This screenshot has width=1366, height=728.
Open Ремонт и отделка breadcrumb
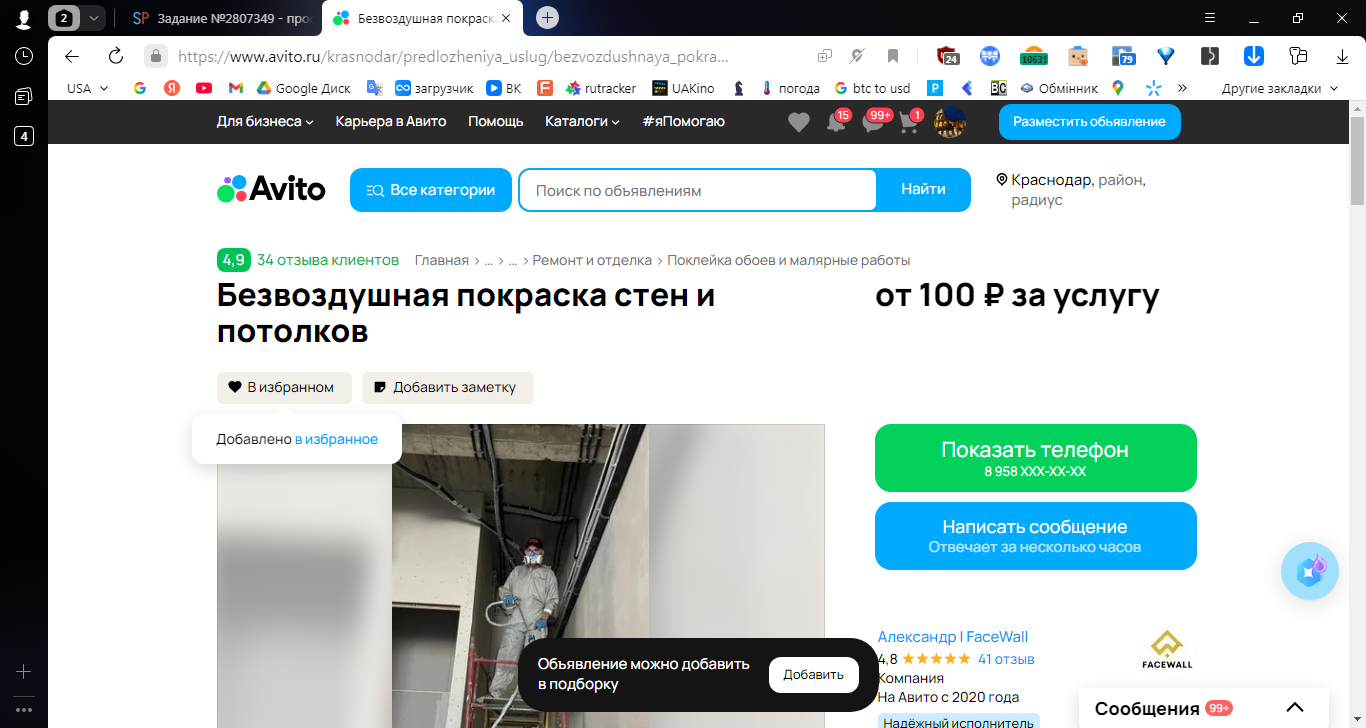pos(592,260)
